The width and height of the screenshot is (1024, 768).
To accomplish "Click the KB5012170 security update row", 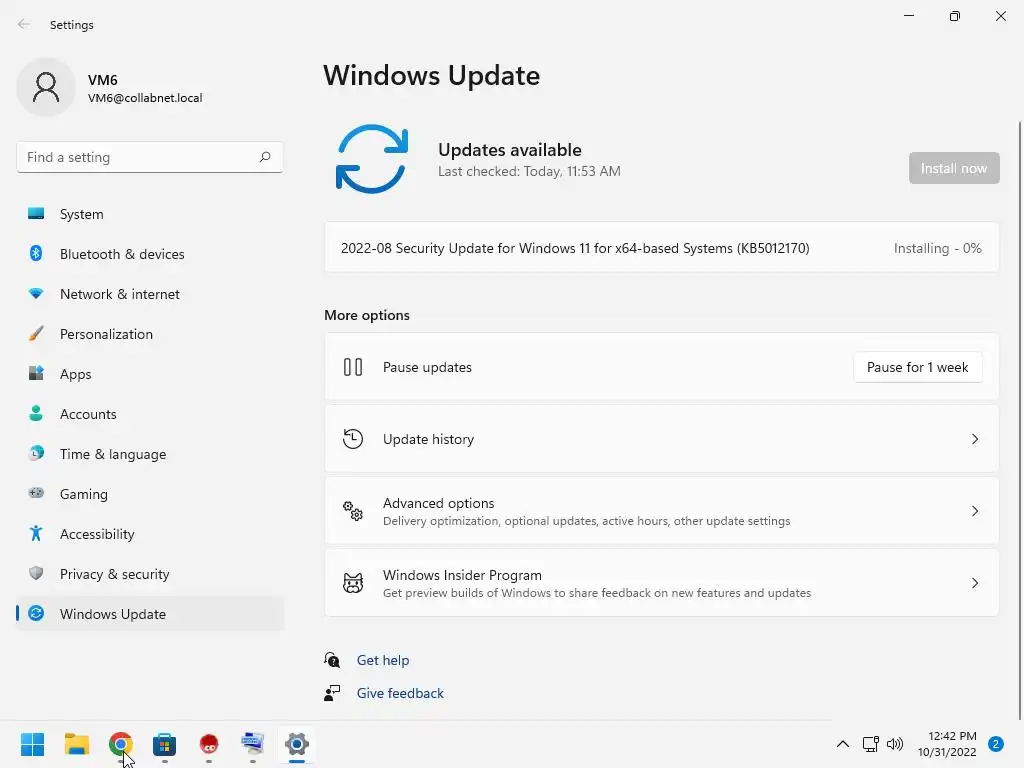I will click(662, 248).
